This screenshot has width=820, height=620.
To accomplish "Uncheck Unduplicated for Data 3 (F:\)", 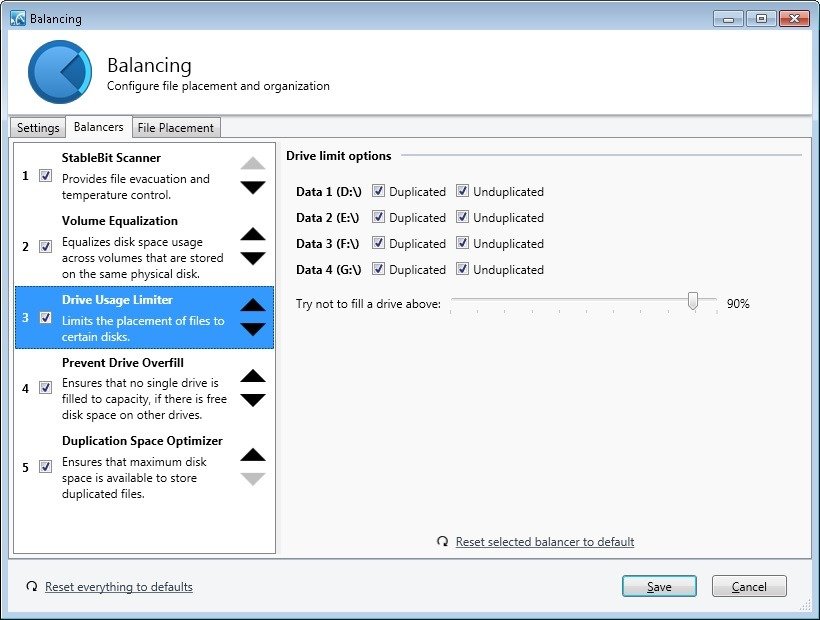I will 462,243.
